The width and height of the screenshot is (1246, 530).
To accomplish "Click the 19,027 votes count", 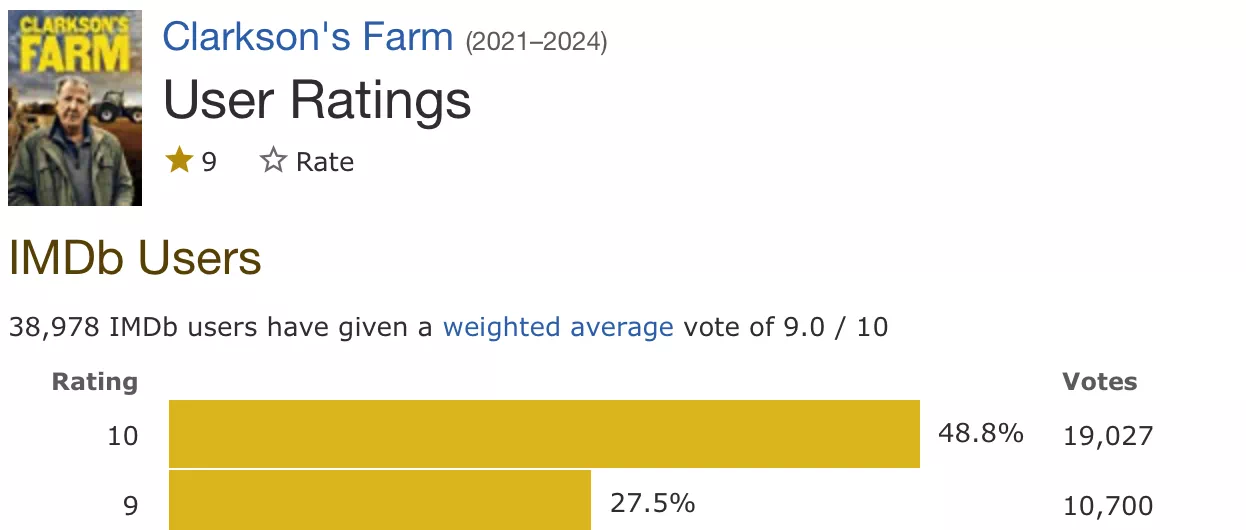I will [1108, 436].
